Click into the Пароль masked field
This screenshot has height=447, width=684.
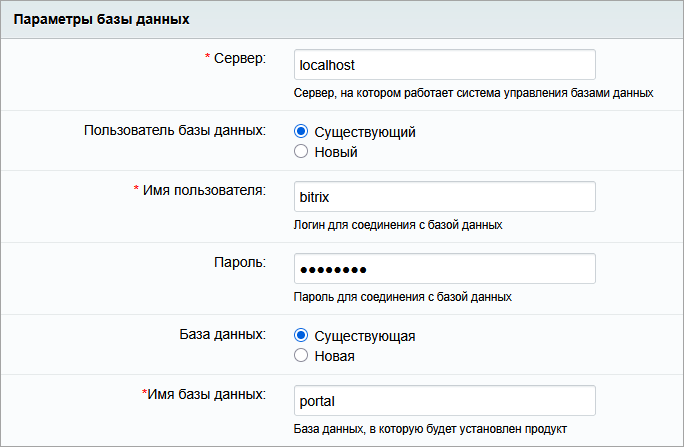tap(445, 269)
